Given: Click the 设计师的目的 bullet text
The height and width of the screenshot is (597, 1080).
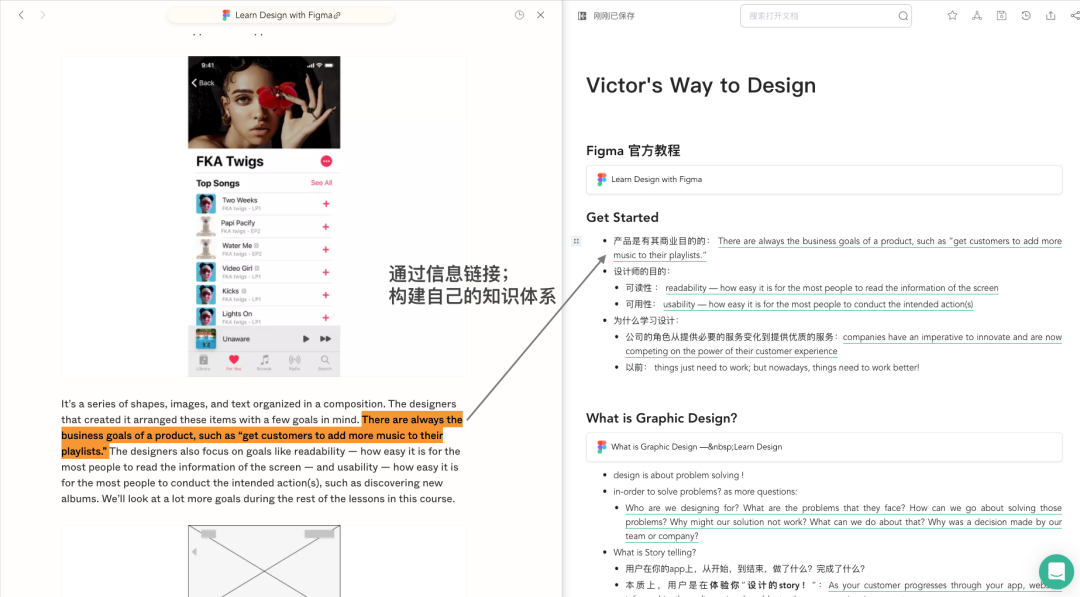Looking at the screenshot, I should click(x=641, y=271).
